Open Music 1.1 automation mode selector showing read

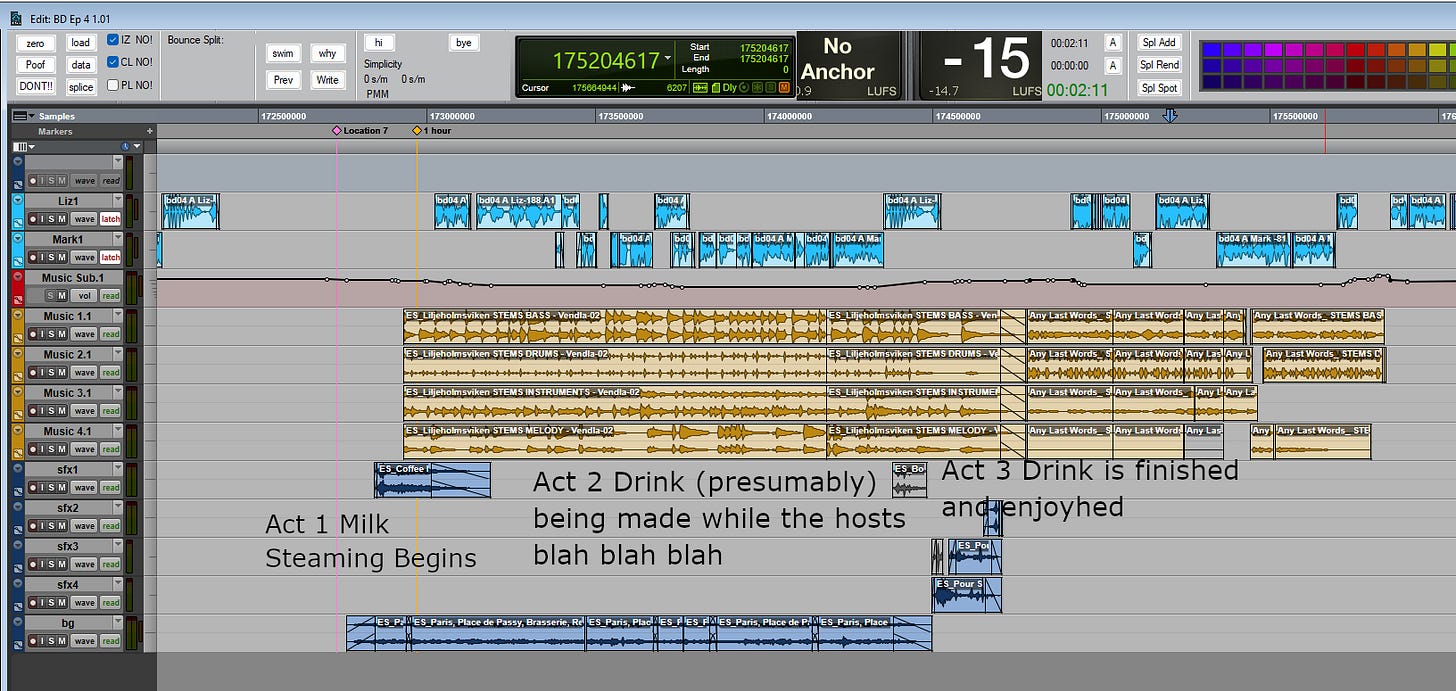tap(110, 334)
